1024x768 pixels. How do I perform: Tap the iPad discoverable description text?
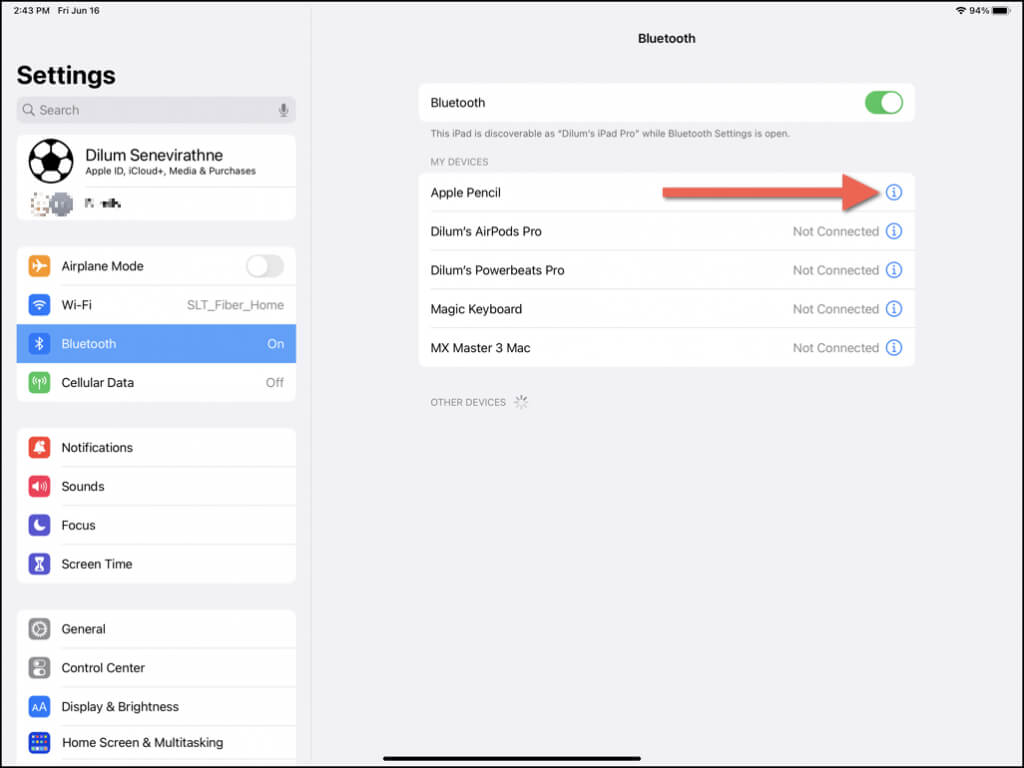click(x=610, y=133)
